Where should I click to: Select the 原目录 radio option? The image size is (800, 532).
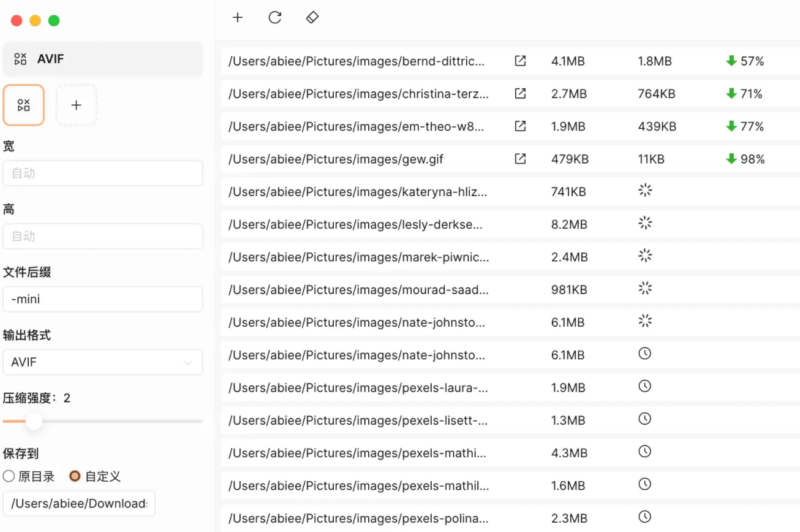(x=9, y=476)
